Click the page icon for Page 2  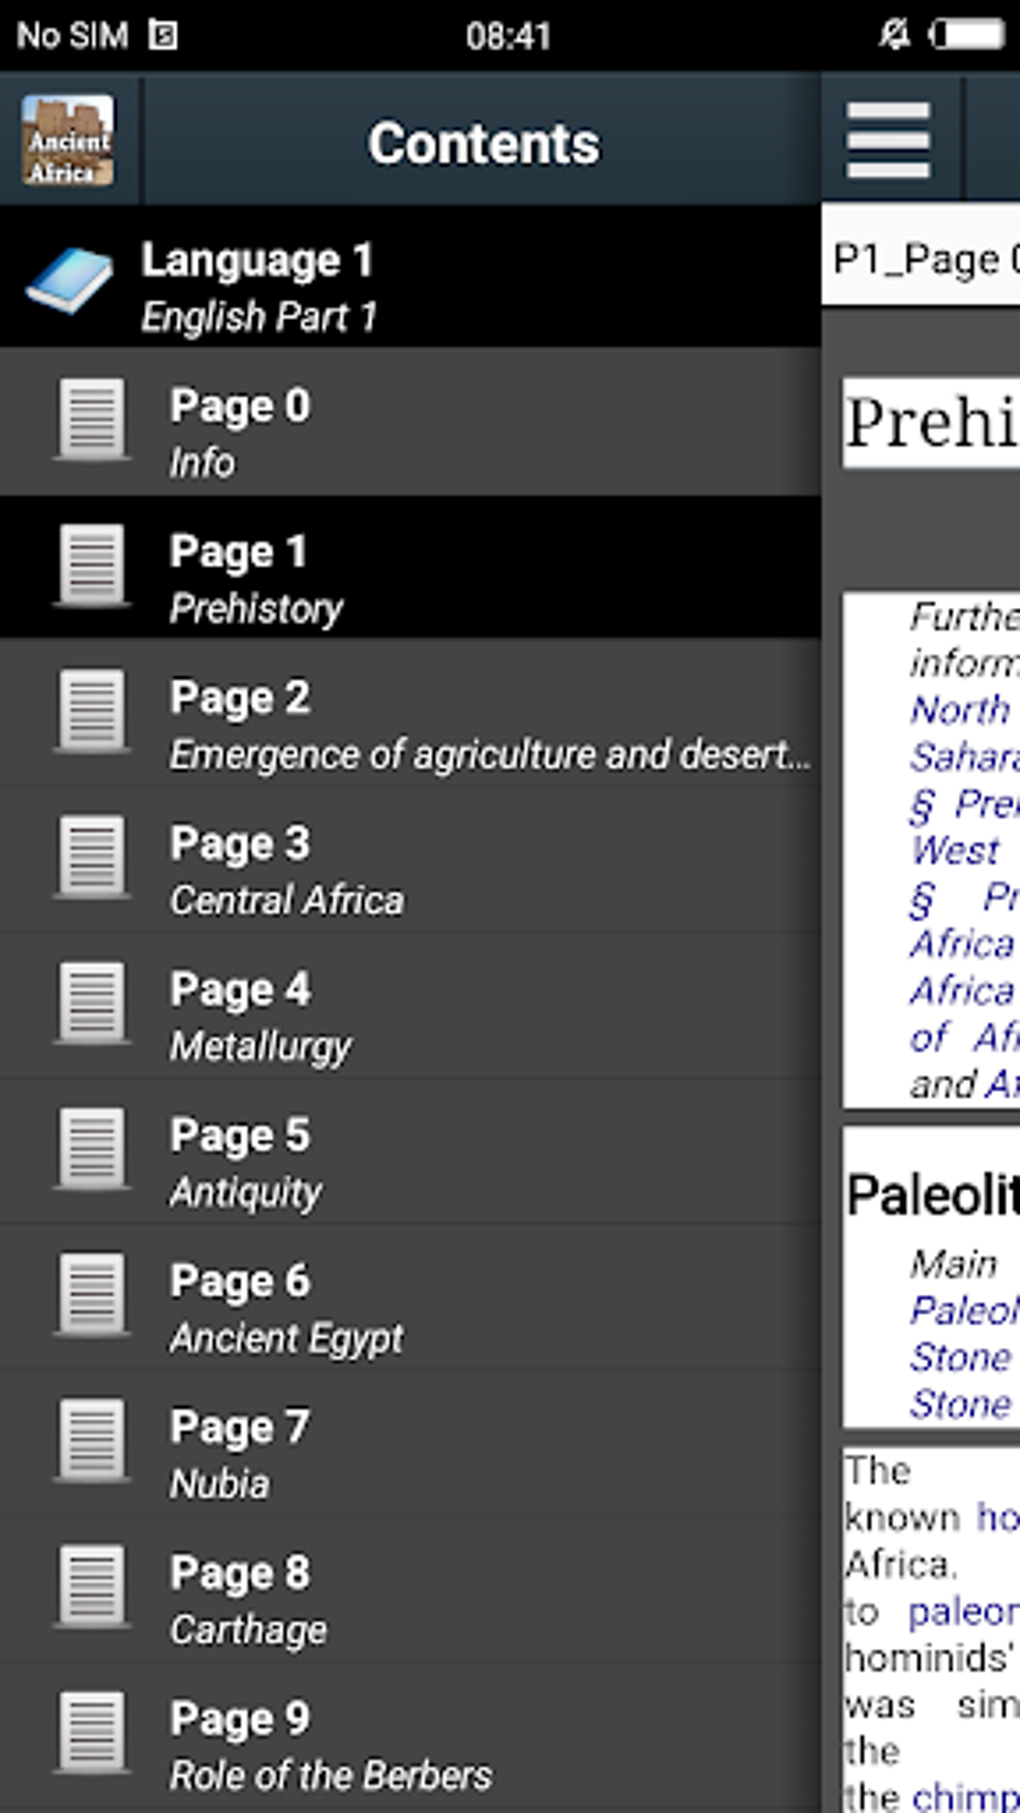click(x=92, y=713)
